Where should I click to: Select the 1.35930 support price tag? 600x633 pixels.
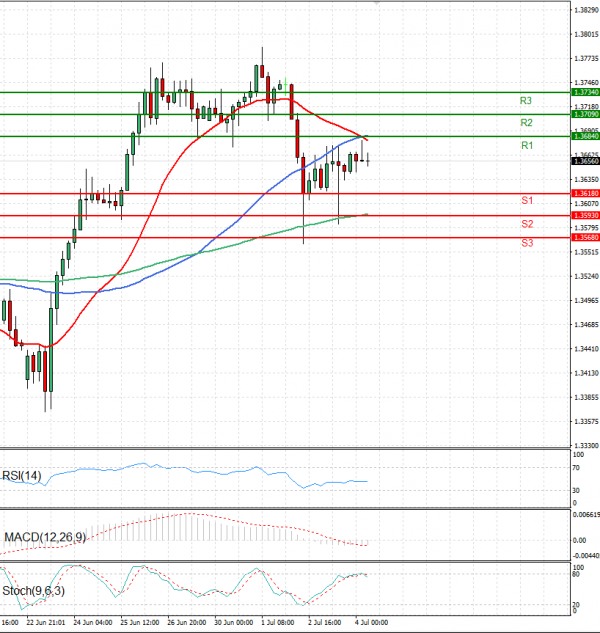[586, 216]
